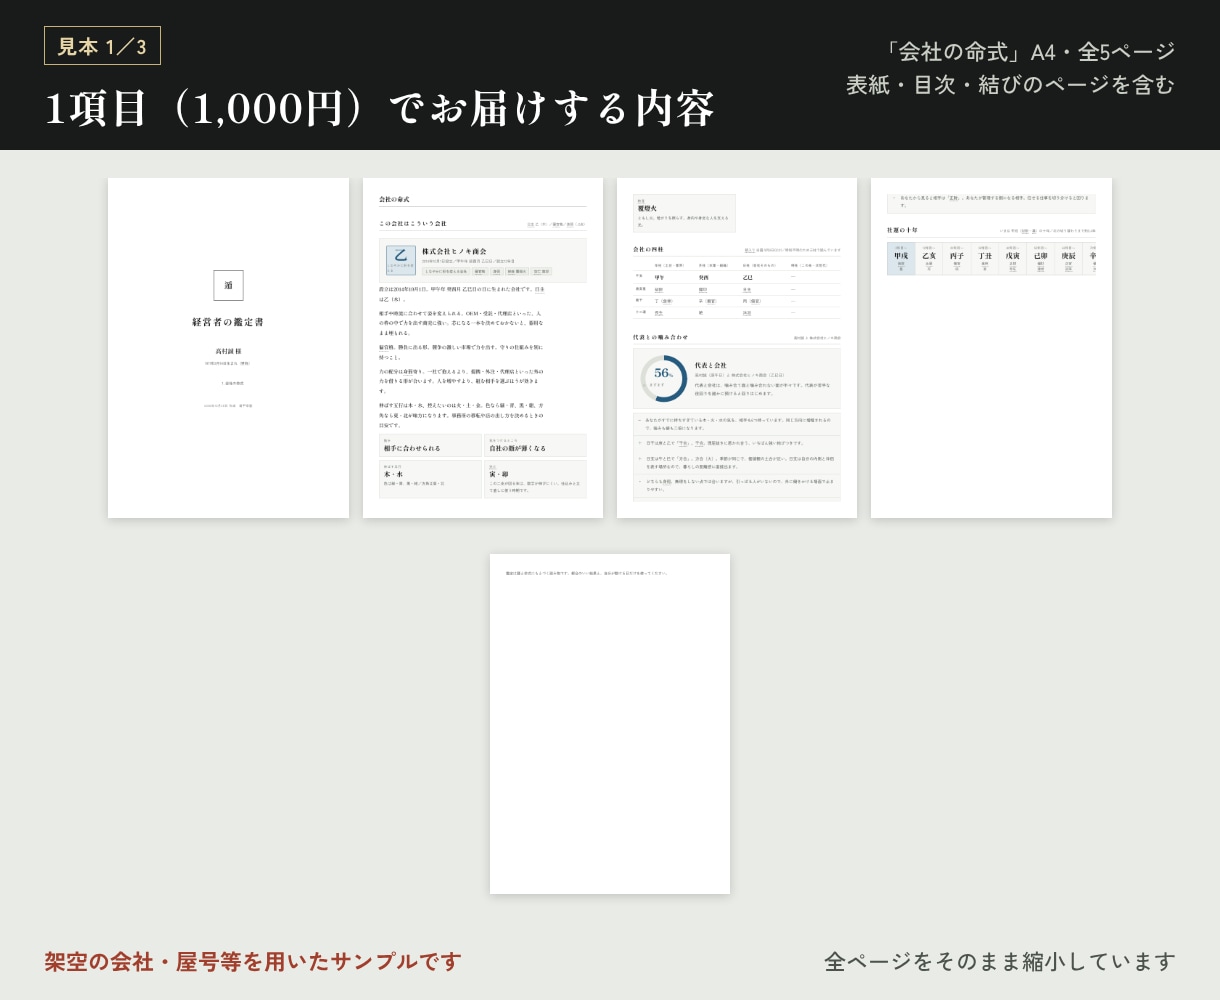Image resolution: width=1220 pixels, height=1000 pixels.
Task: Select the 己卯 decade cell
Action: coord(1041,259)
